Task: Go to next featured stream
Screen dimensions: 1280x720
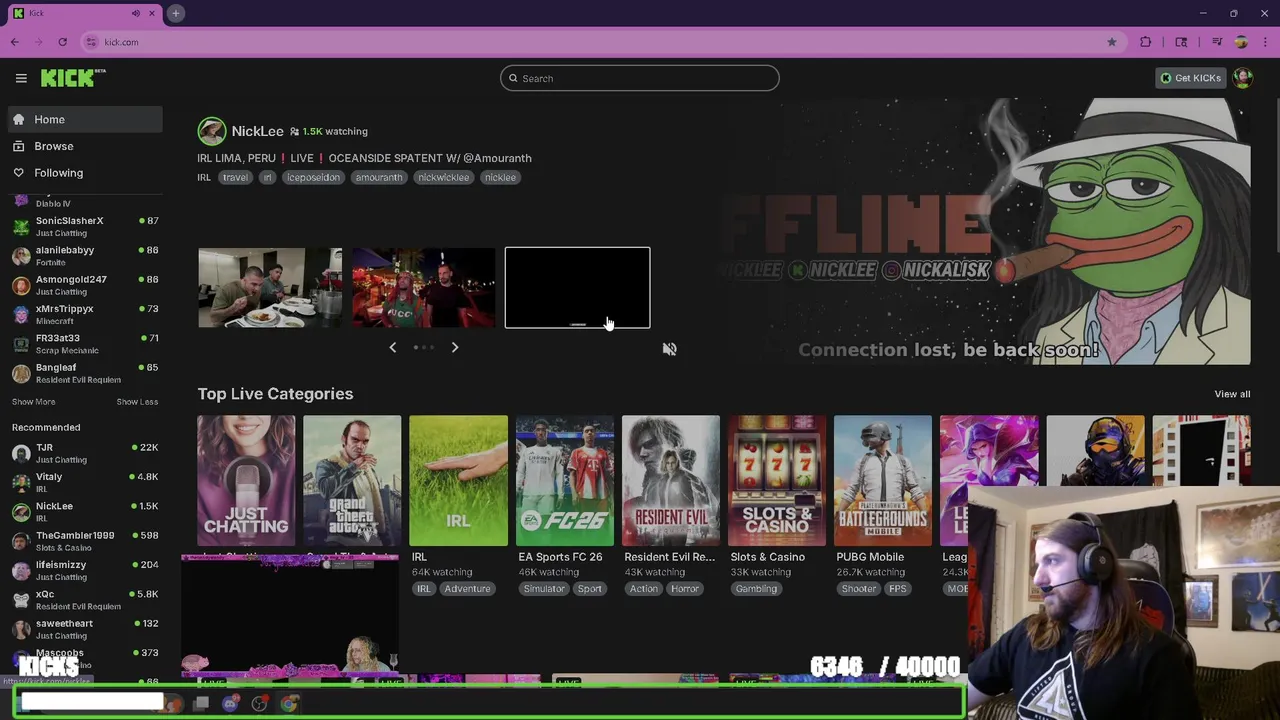Action: 455,347
